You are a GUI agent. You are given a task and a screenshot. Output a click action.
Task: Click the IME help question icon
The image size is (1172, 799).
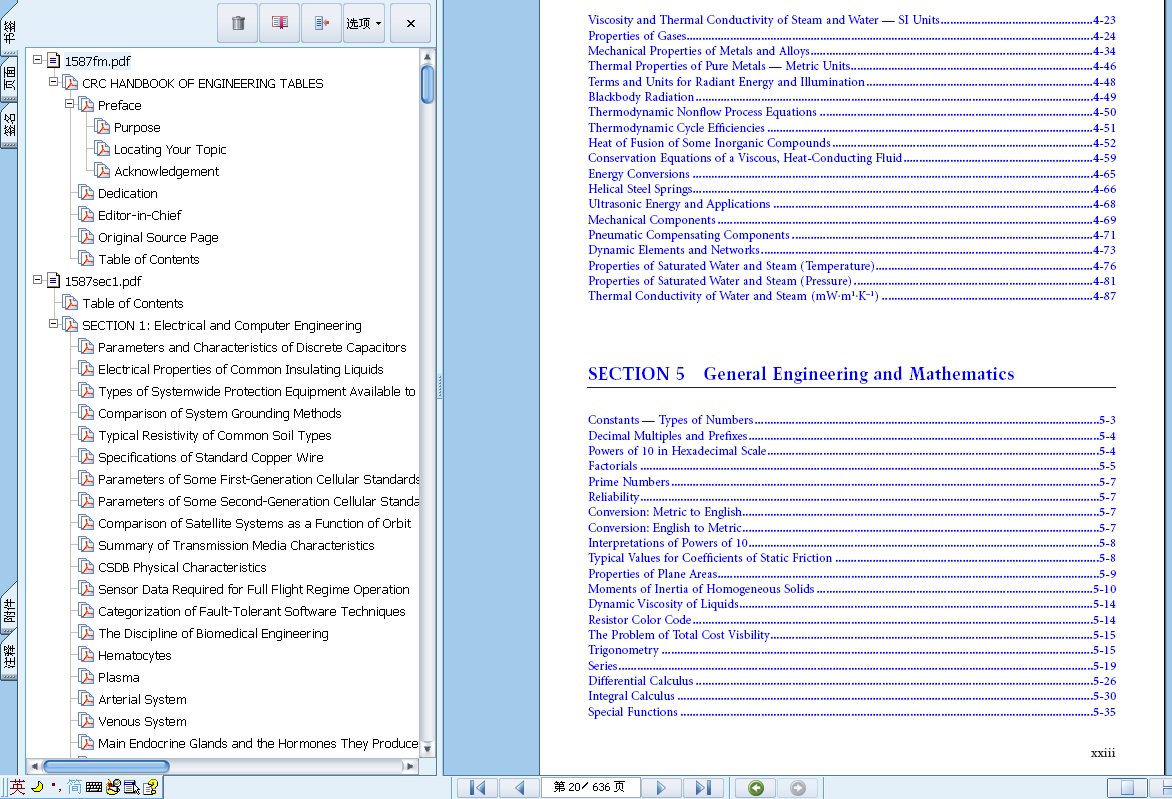coord(151,787)
